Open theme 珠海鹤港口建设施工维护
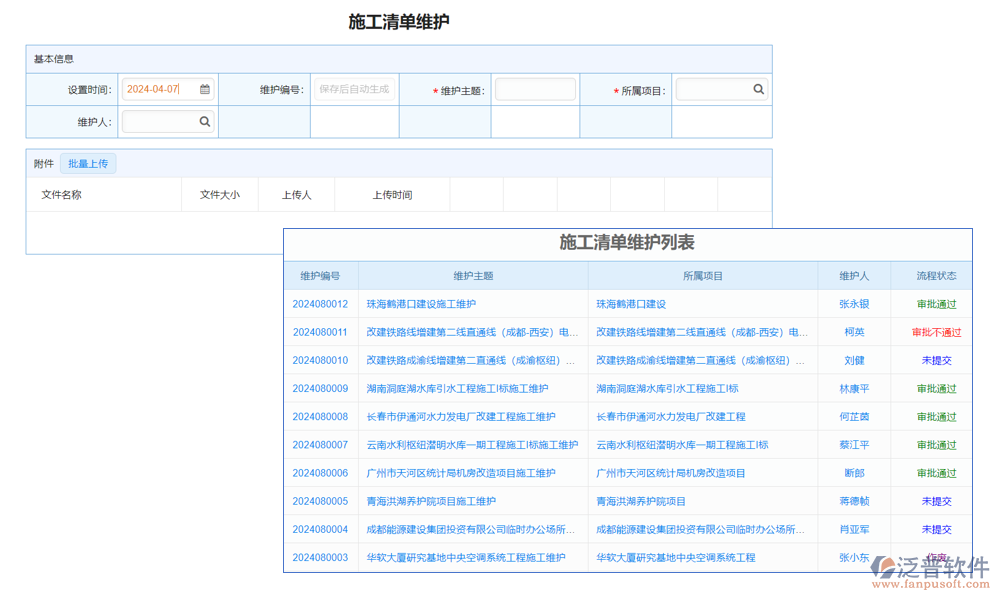This screenshot has width=1000, height=600. (x=418, y=304)
